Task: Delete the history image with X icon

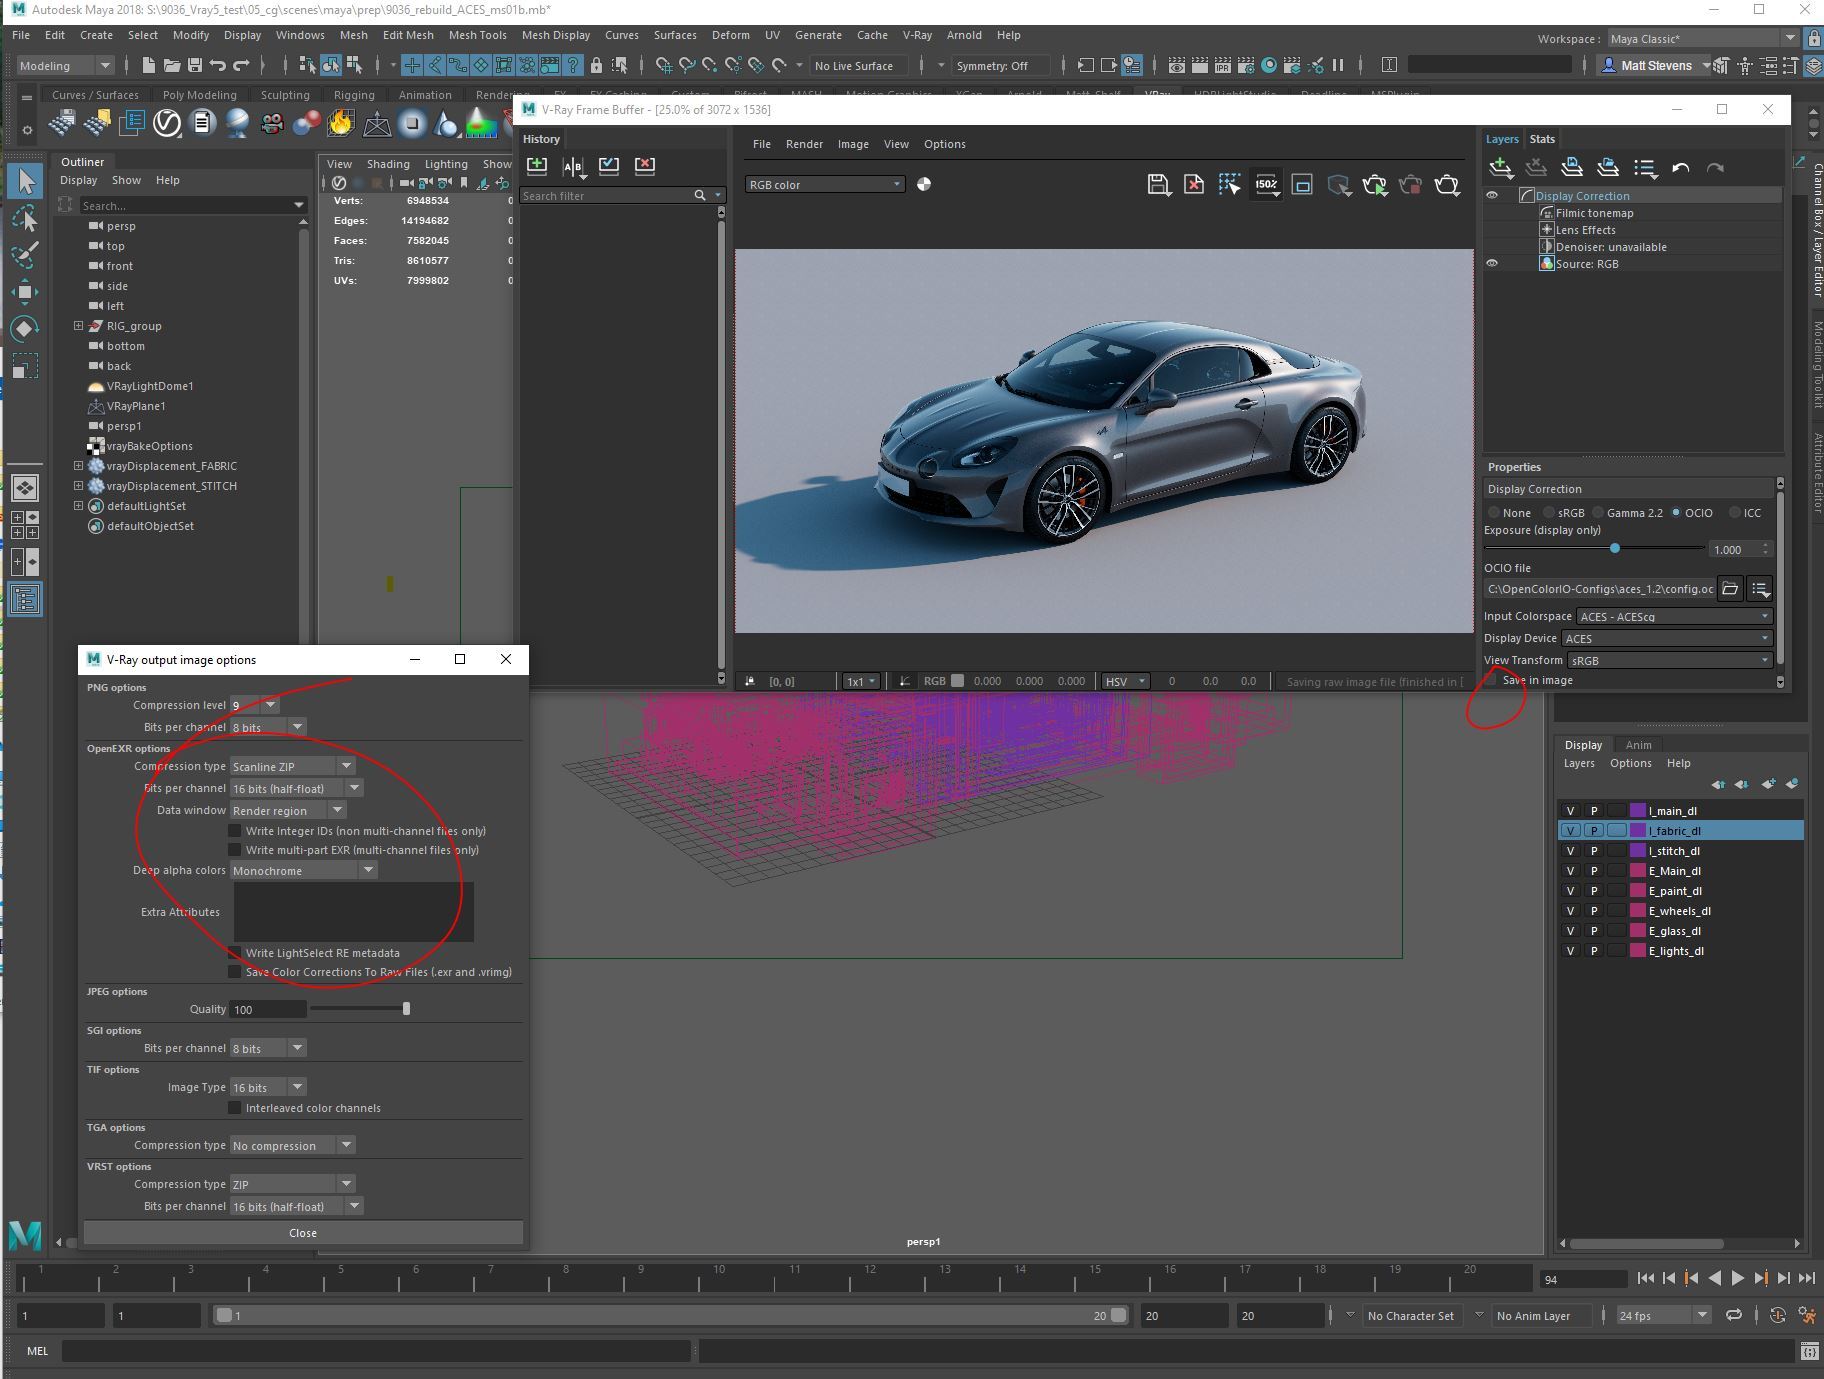Action: click(x=645, y=165)
